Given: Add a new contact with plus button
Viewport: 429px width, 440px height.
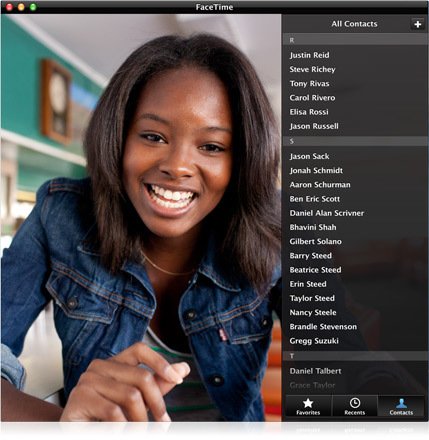Looking at the screenshot, I should click(x=417, y=24).
